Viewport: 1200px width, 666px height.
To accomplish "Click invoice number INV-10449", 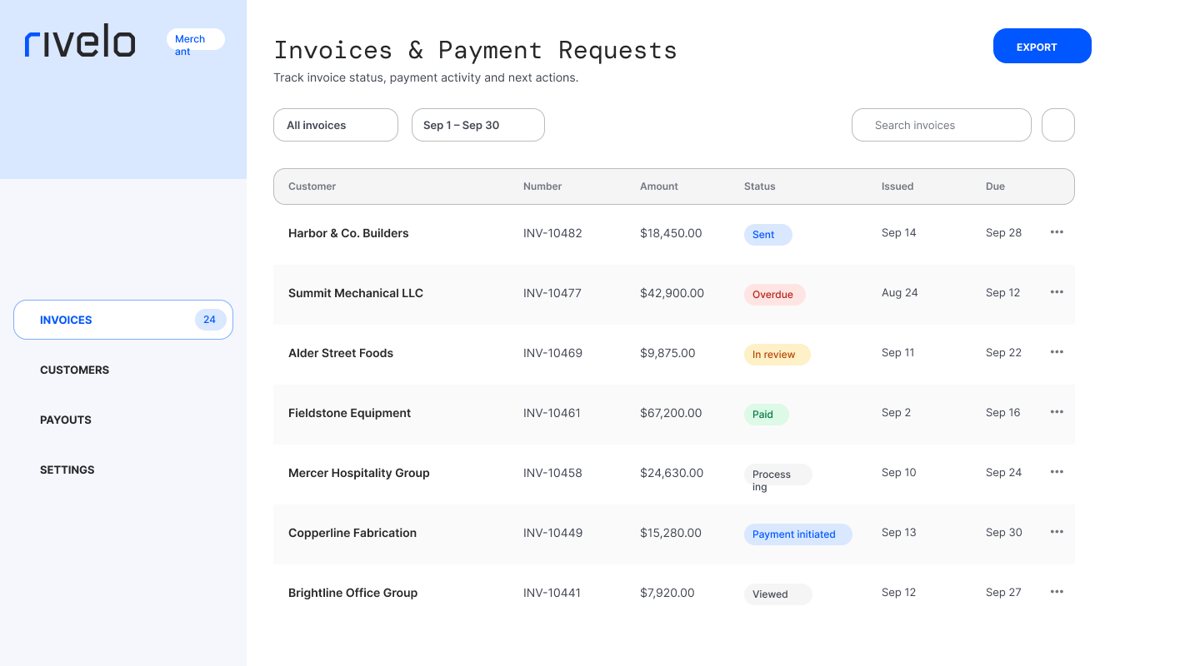I will [553, 533].
